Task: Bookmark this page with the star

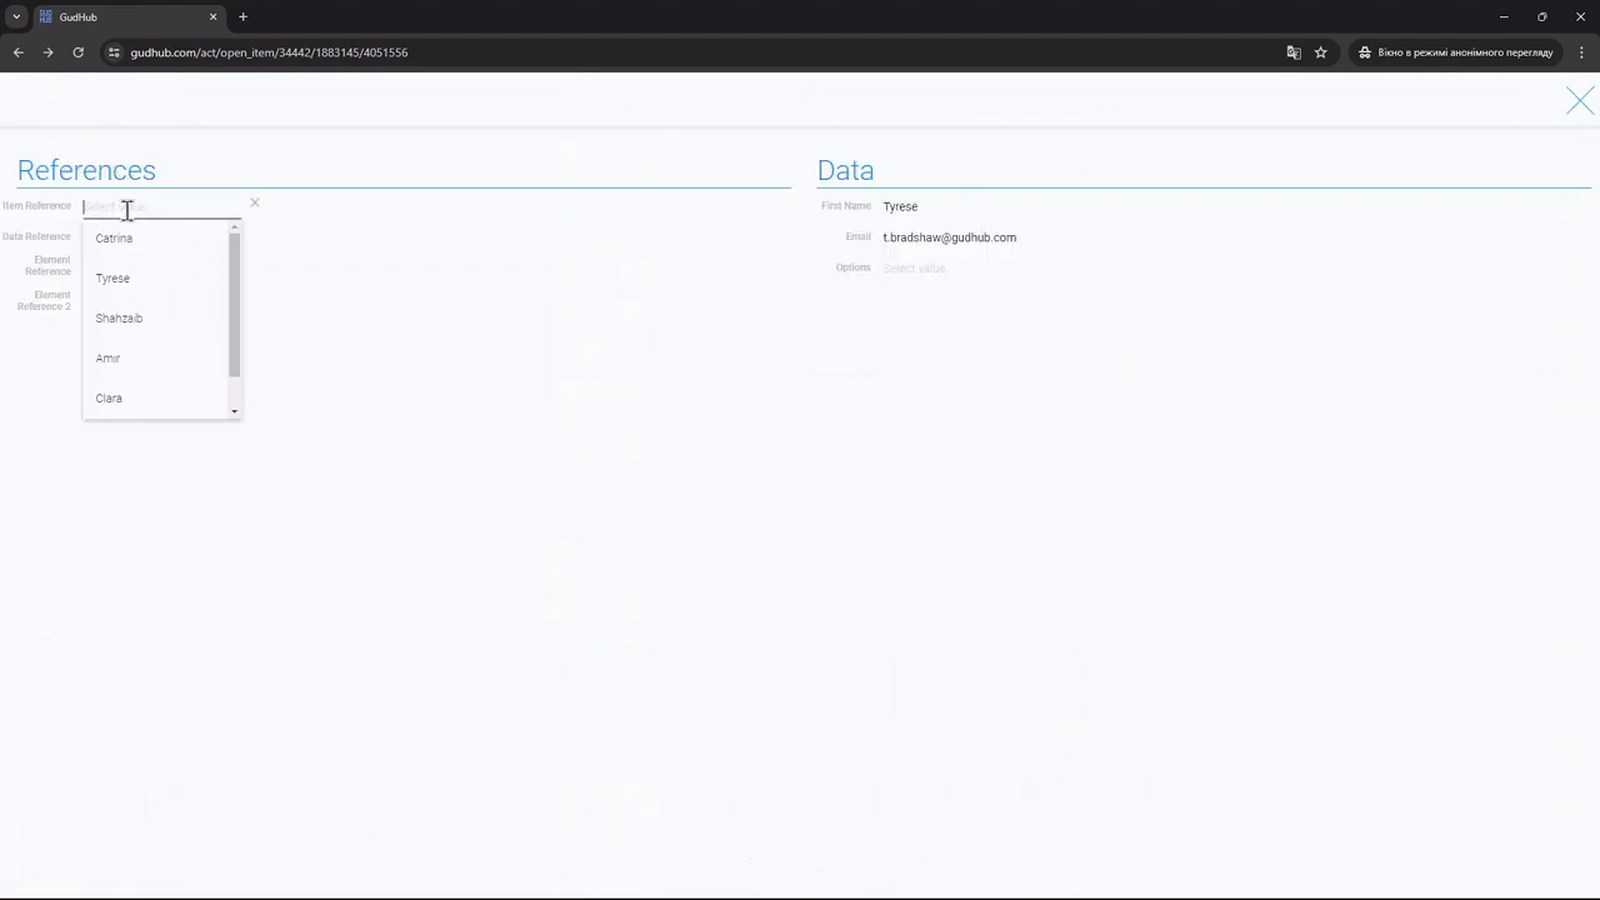Action: (1321, 52)
